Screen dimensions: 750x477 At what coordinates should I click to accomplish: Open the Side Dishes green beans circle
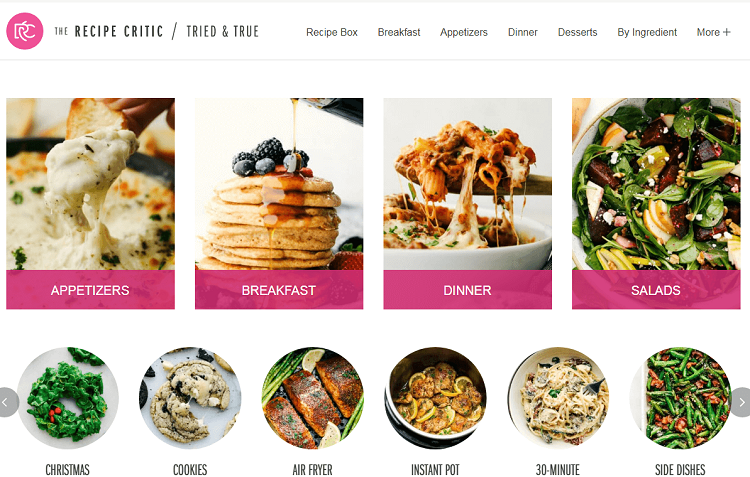[680, 398]
